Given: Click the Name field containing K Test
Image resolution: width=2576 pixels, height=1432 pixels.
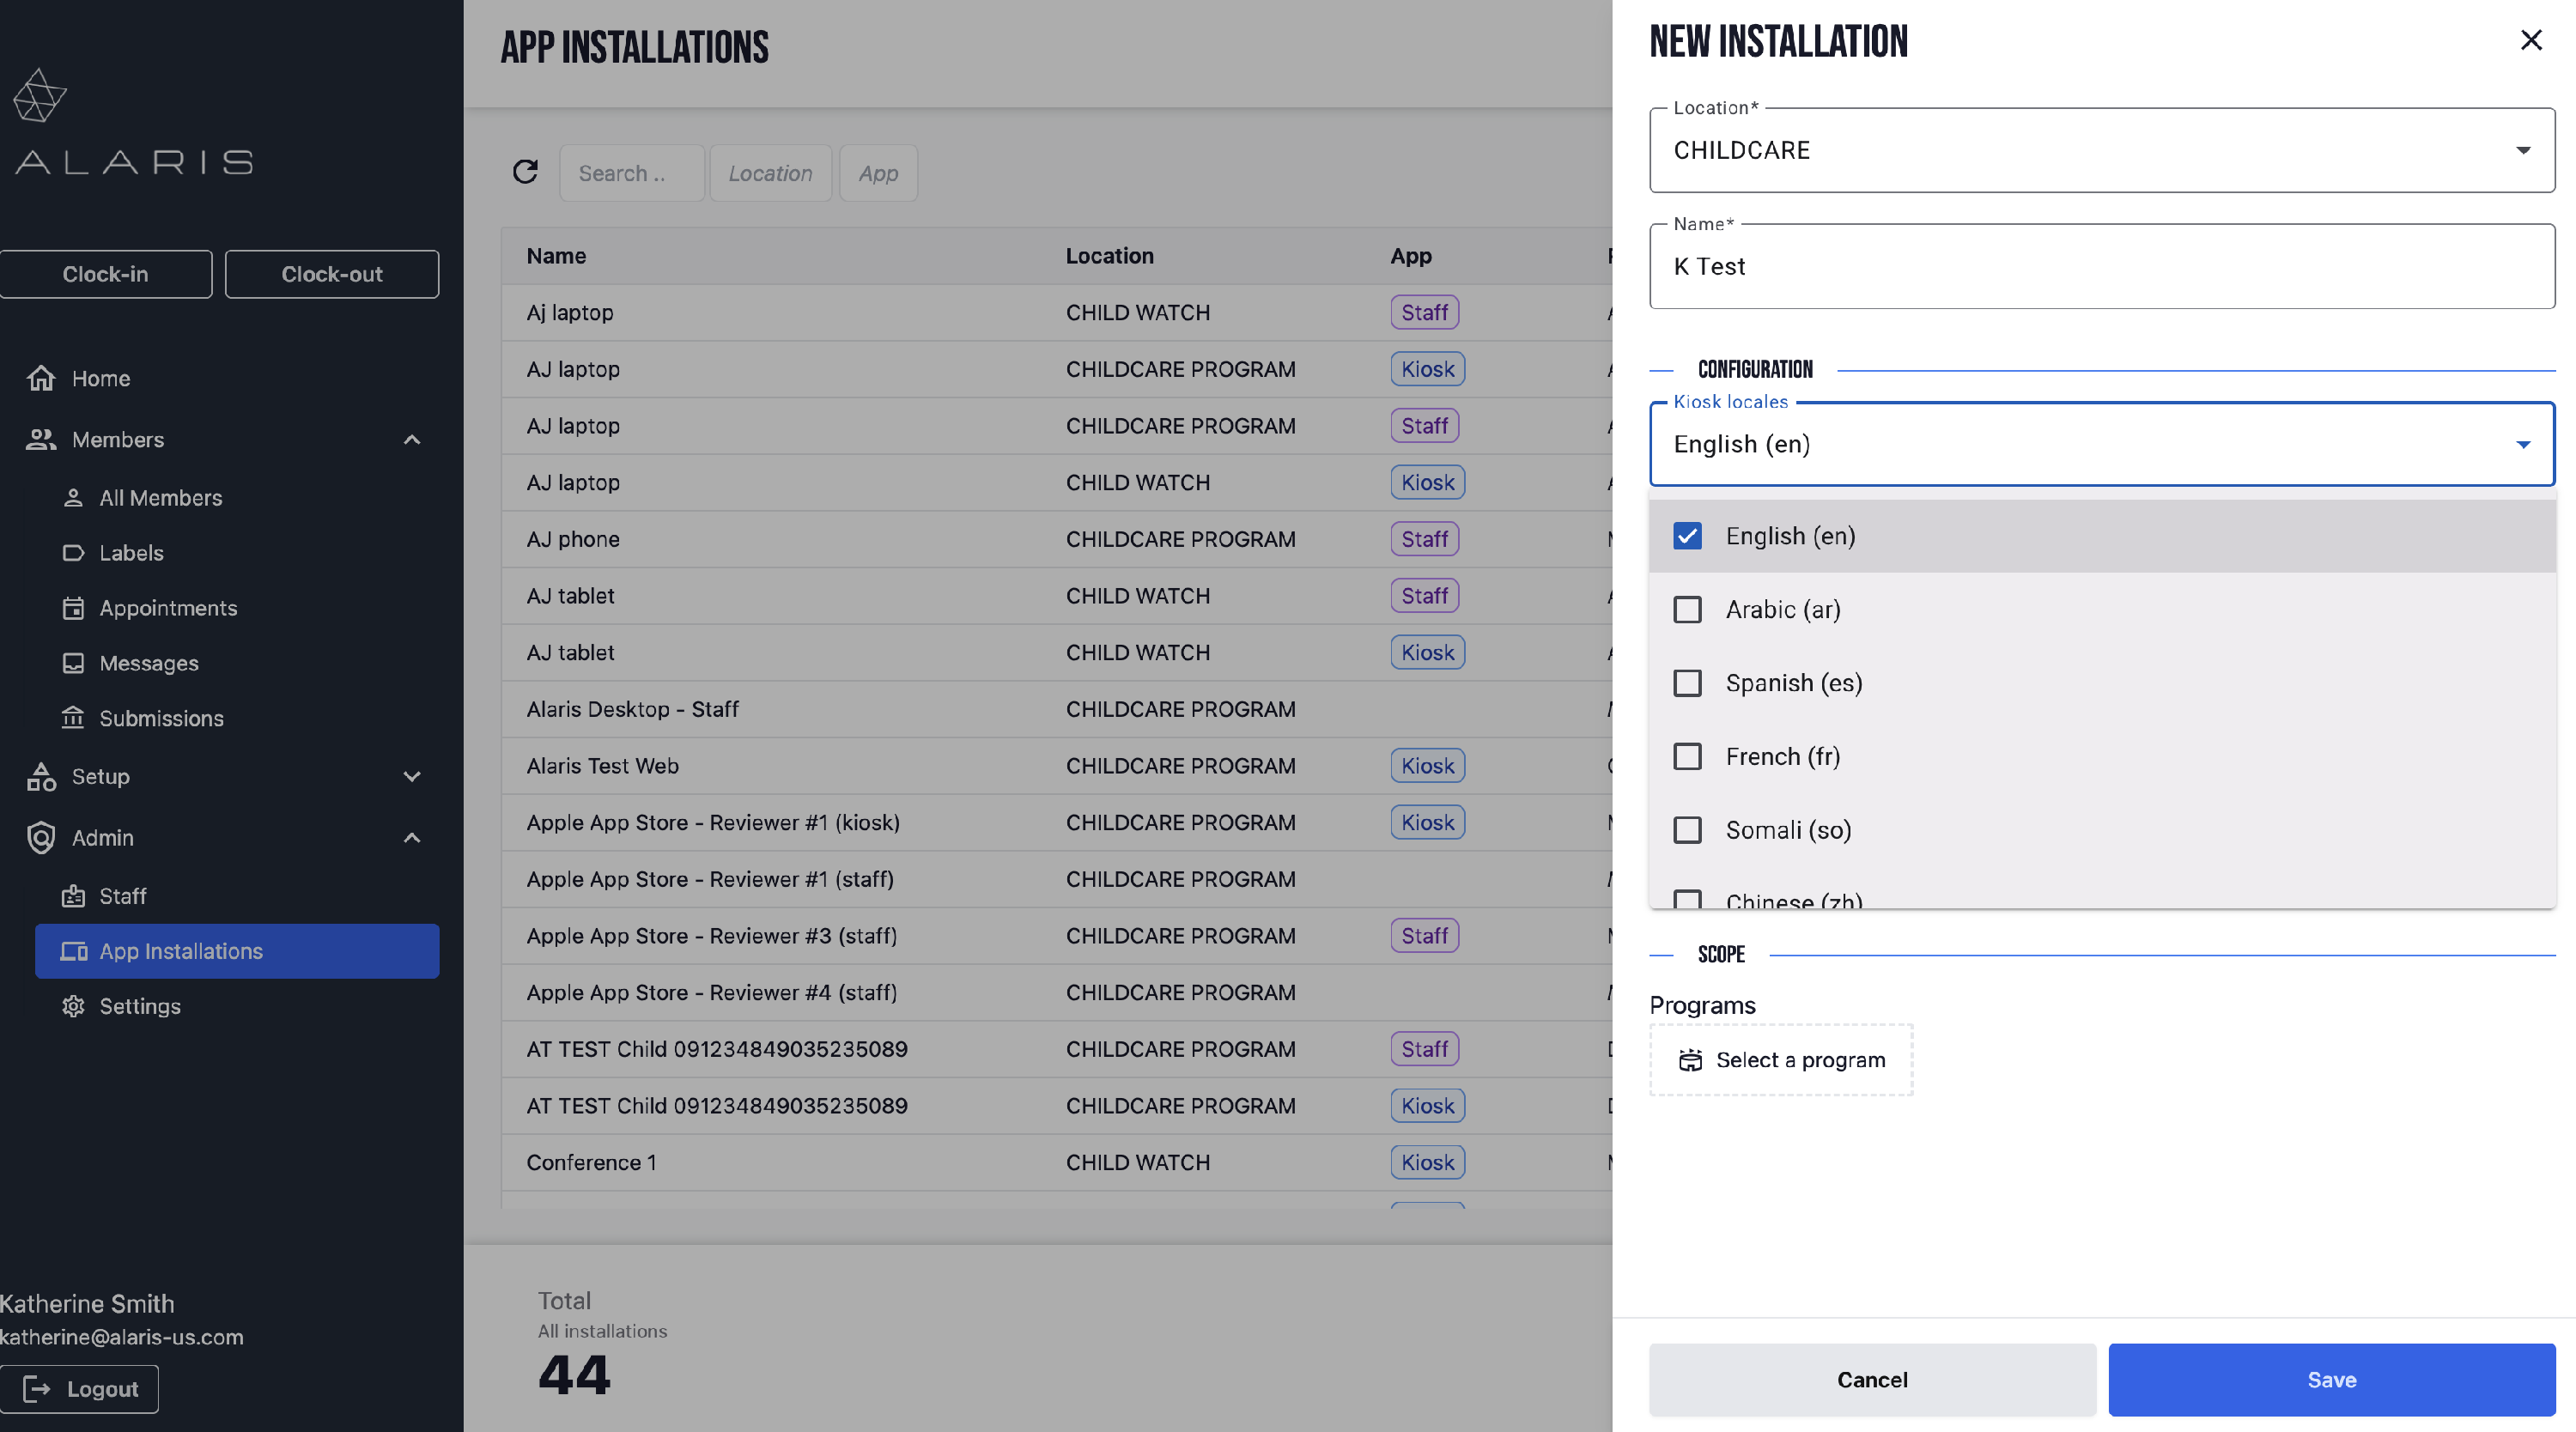Looking at the screenshot, I should tap(2100, 267).
